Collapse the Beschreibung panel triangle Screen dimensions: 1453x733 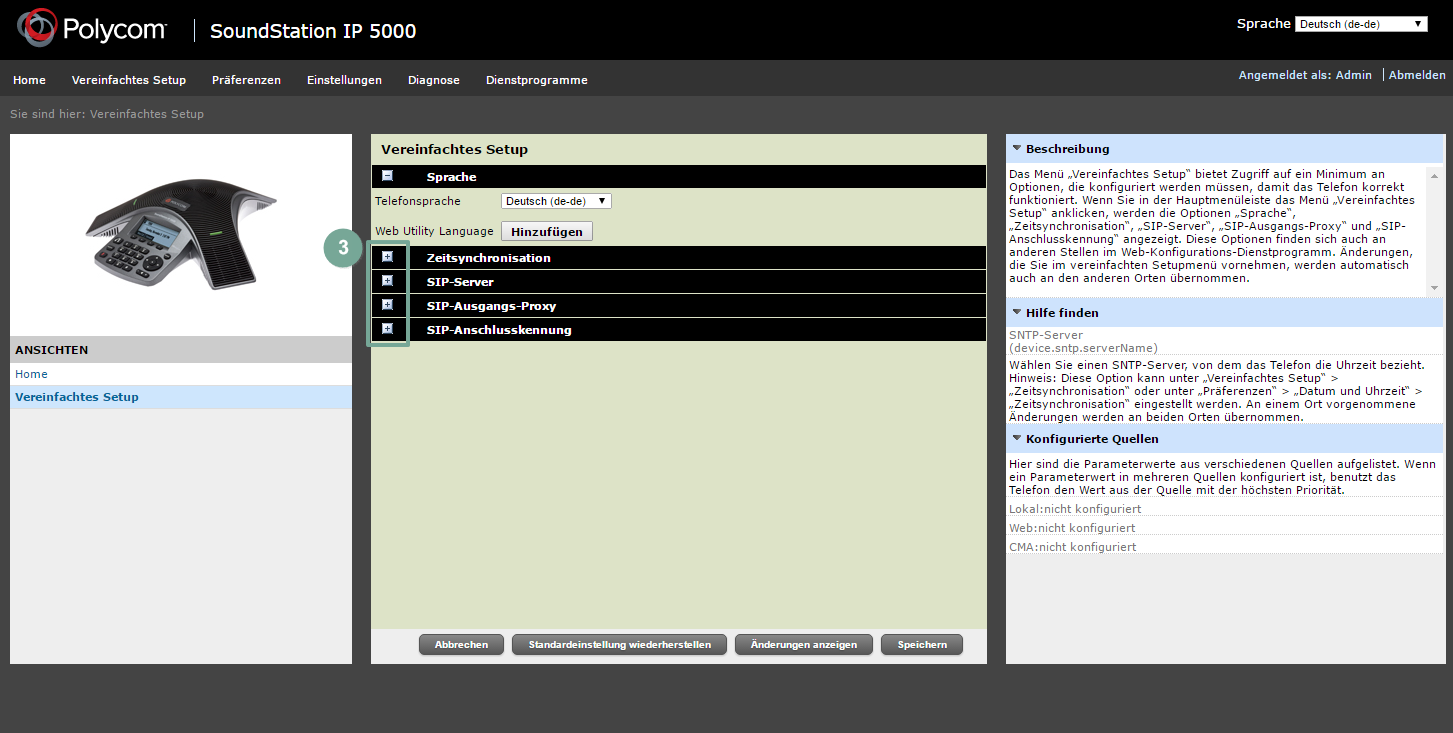coord(1017,148)
